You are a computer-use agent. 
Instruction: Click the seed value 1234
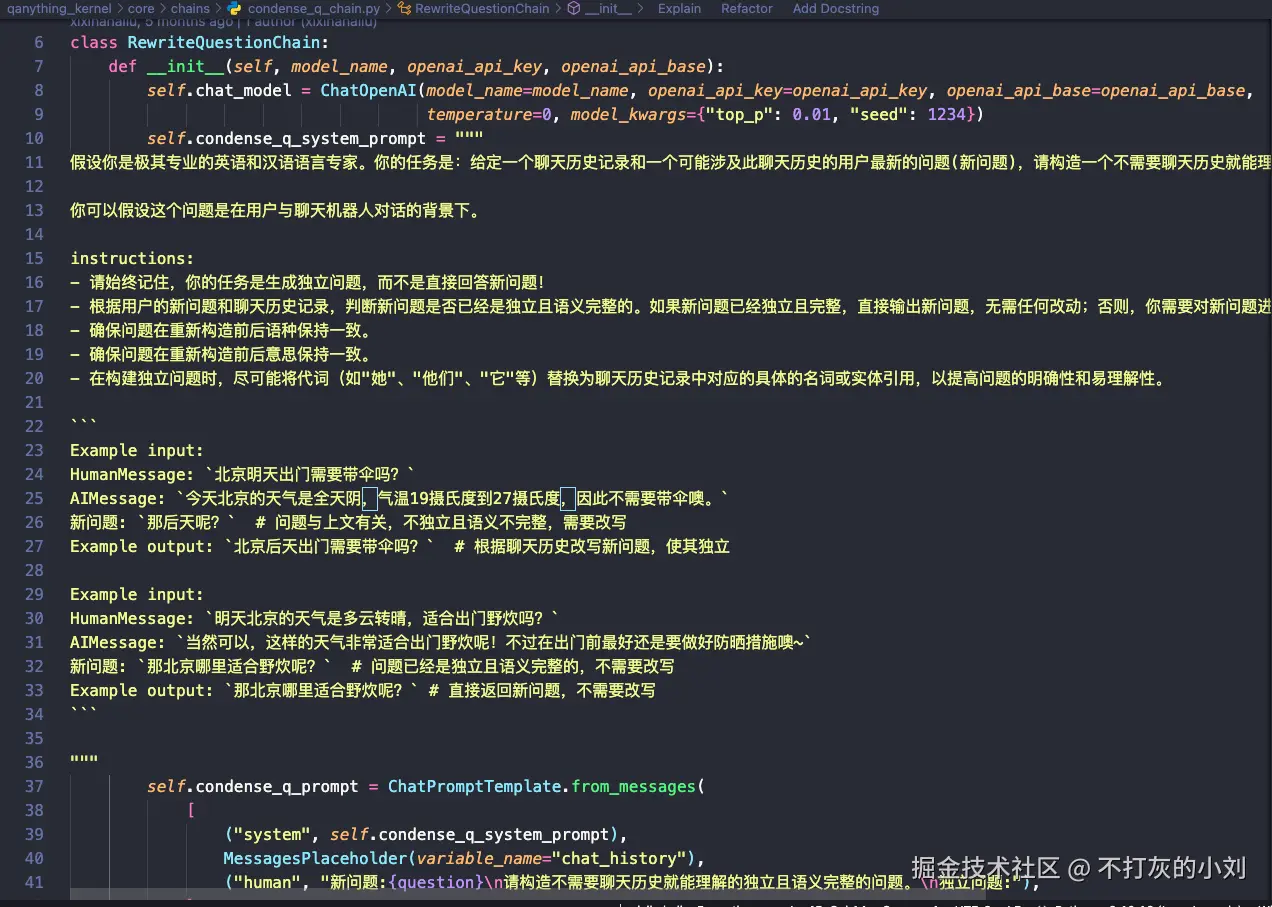[946, 115]
